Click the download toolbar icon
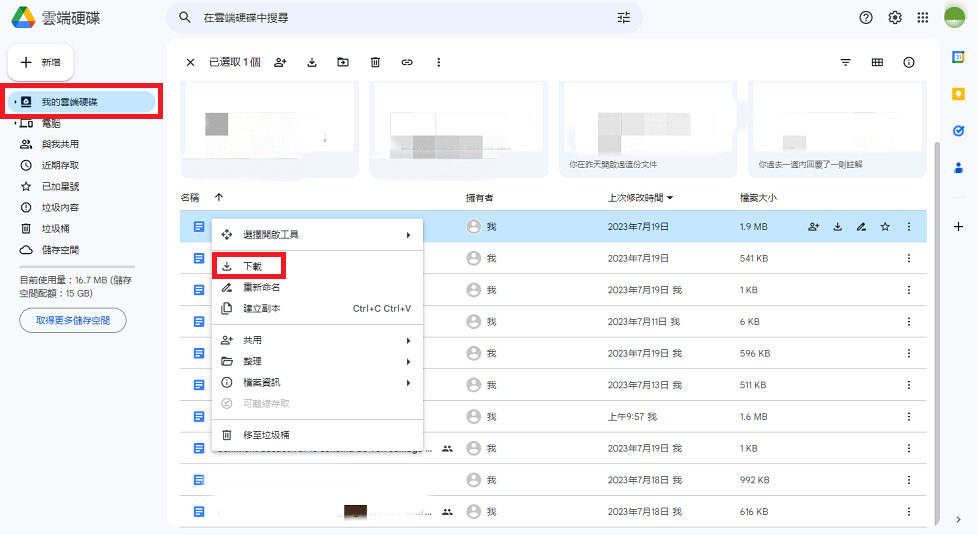978x535 pixels. 312,62
